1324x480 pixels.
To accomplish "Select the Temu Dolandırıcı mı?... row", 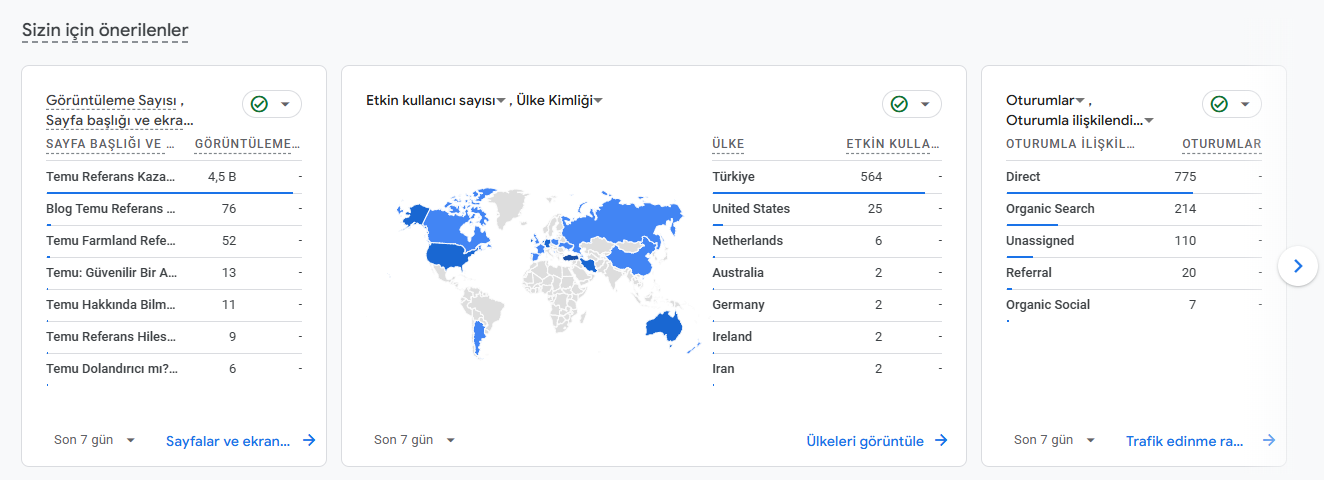I will (x=174, y=369).
